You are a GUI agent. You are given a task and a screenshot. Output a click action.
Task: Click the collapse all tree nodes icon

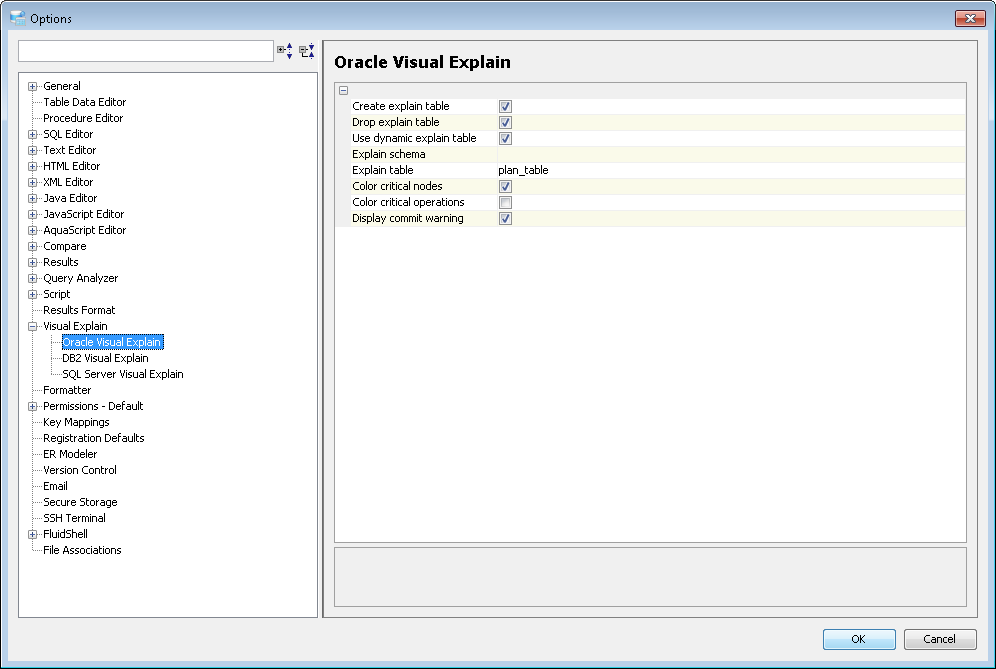click(x=307, y=51)
